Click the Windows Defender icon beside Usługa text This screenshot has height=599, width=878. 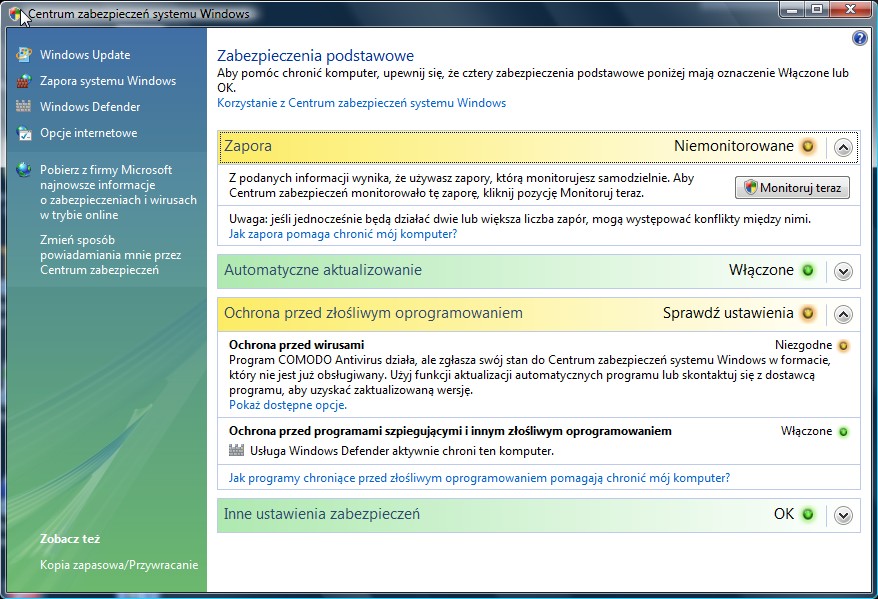click(x=236, y=450)
